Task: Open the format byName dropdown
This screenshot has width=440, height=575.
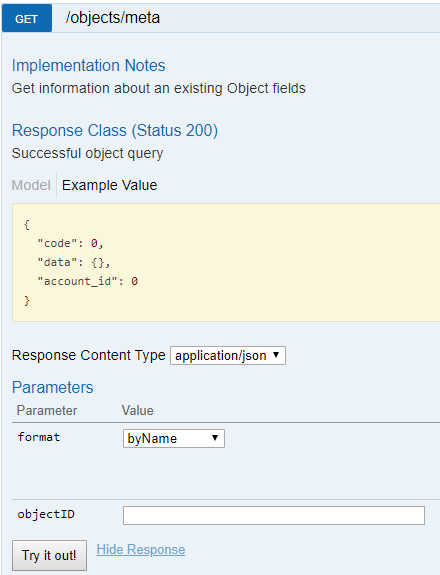Action: [174, 438]
